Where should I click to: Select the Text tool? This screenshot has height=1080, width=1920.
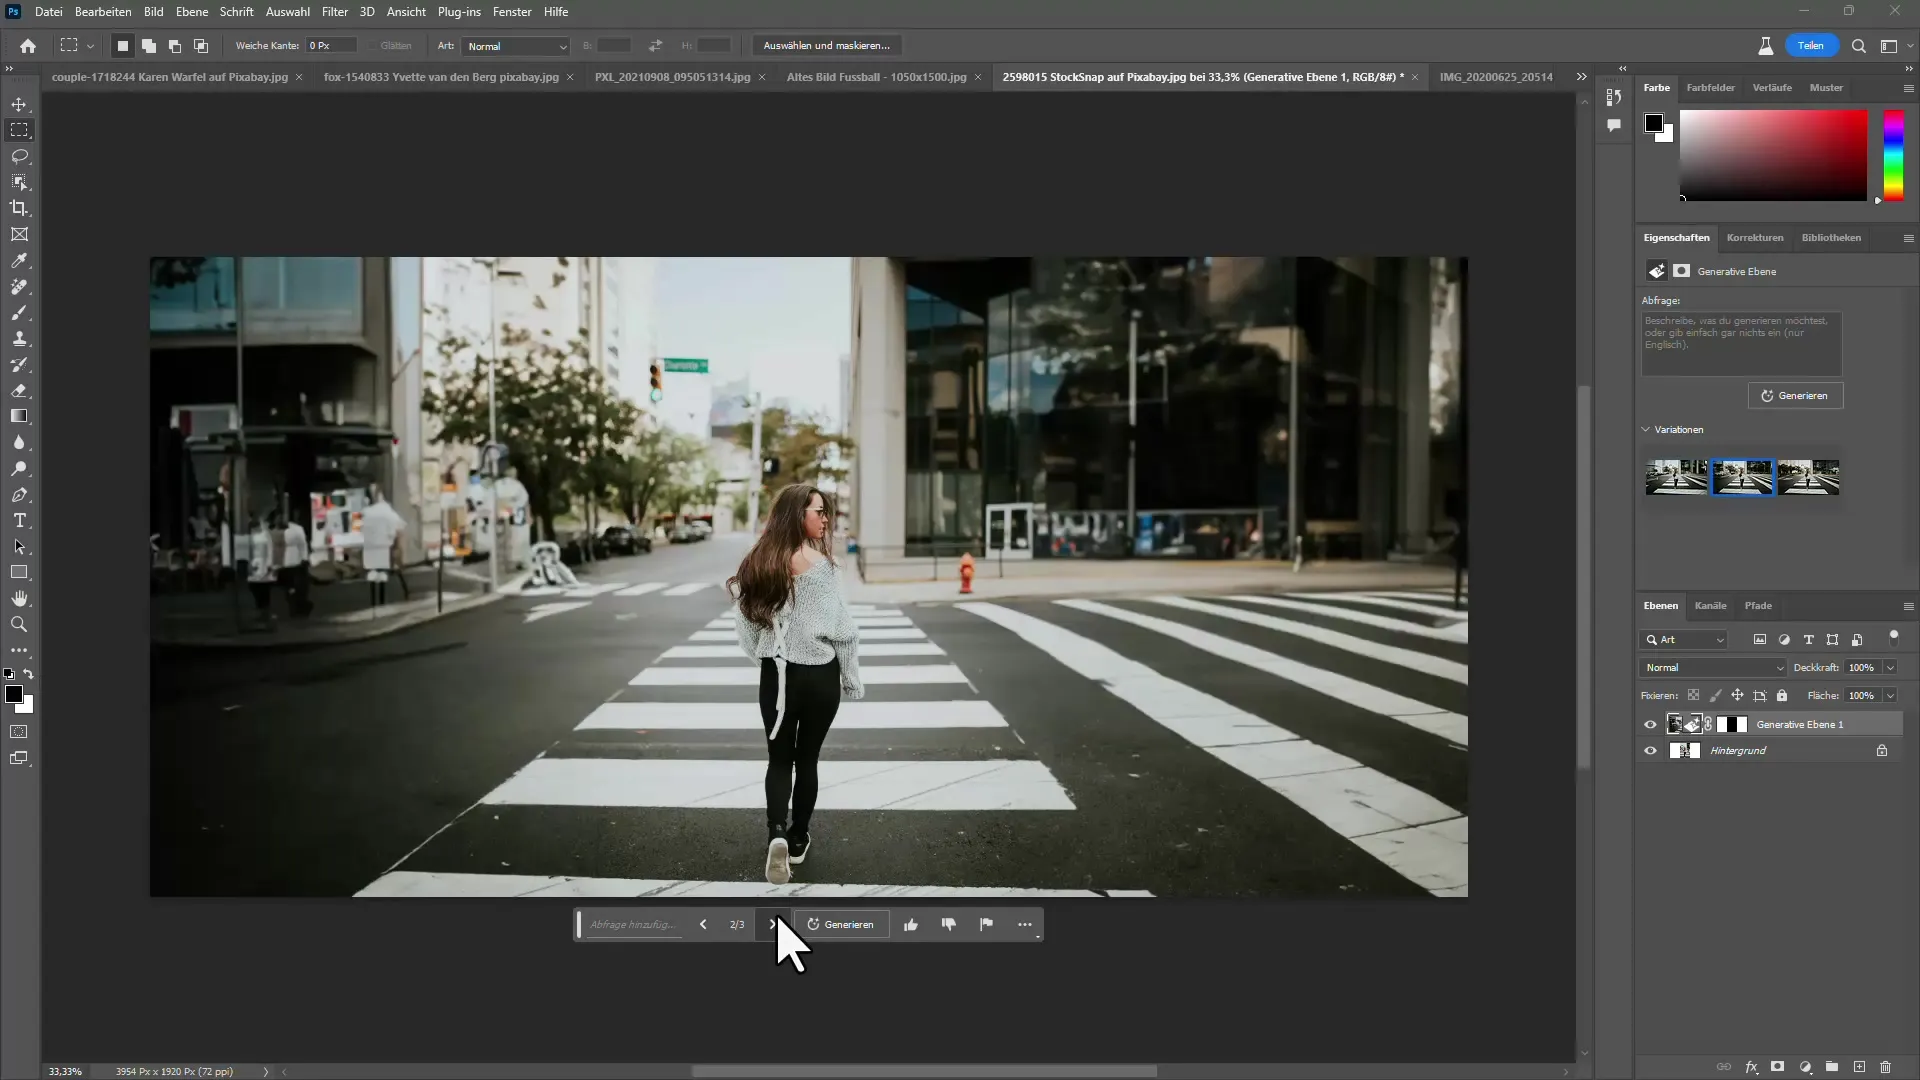20,521
